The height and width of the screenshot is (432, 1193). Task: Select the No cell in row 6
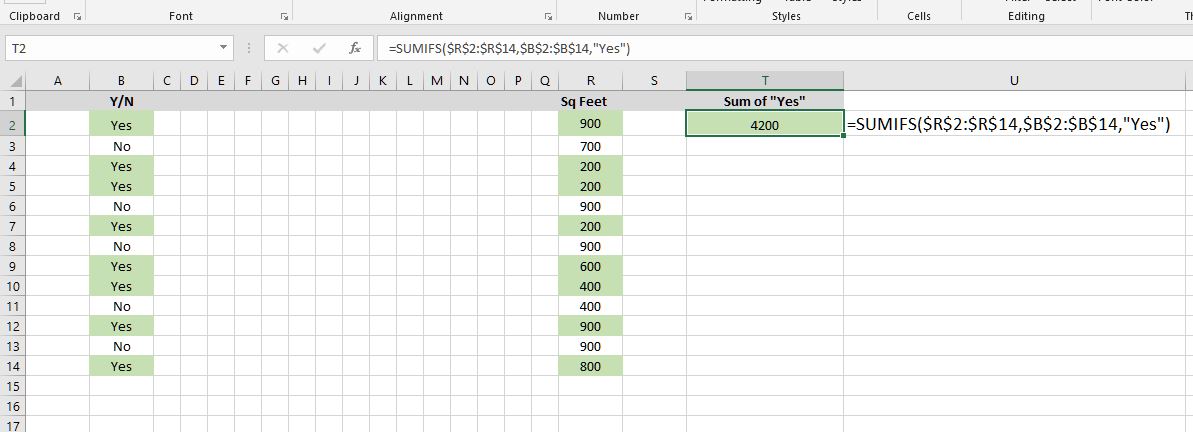121,206
